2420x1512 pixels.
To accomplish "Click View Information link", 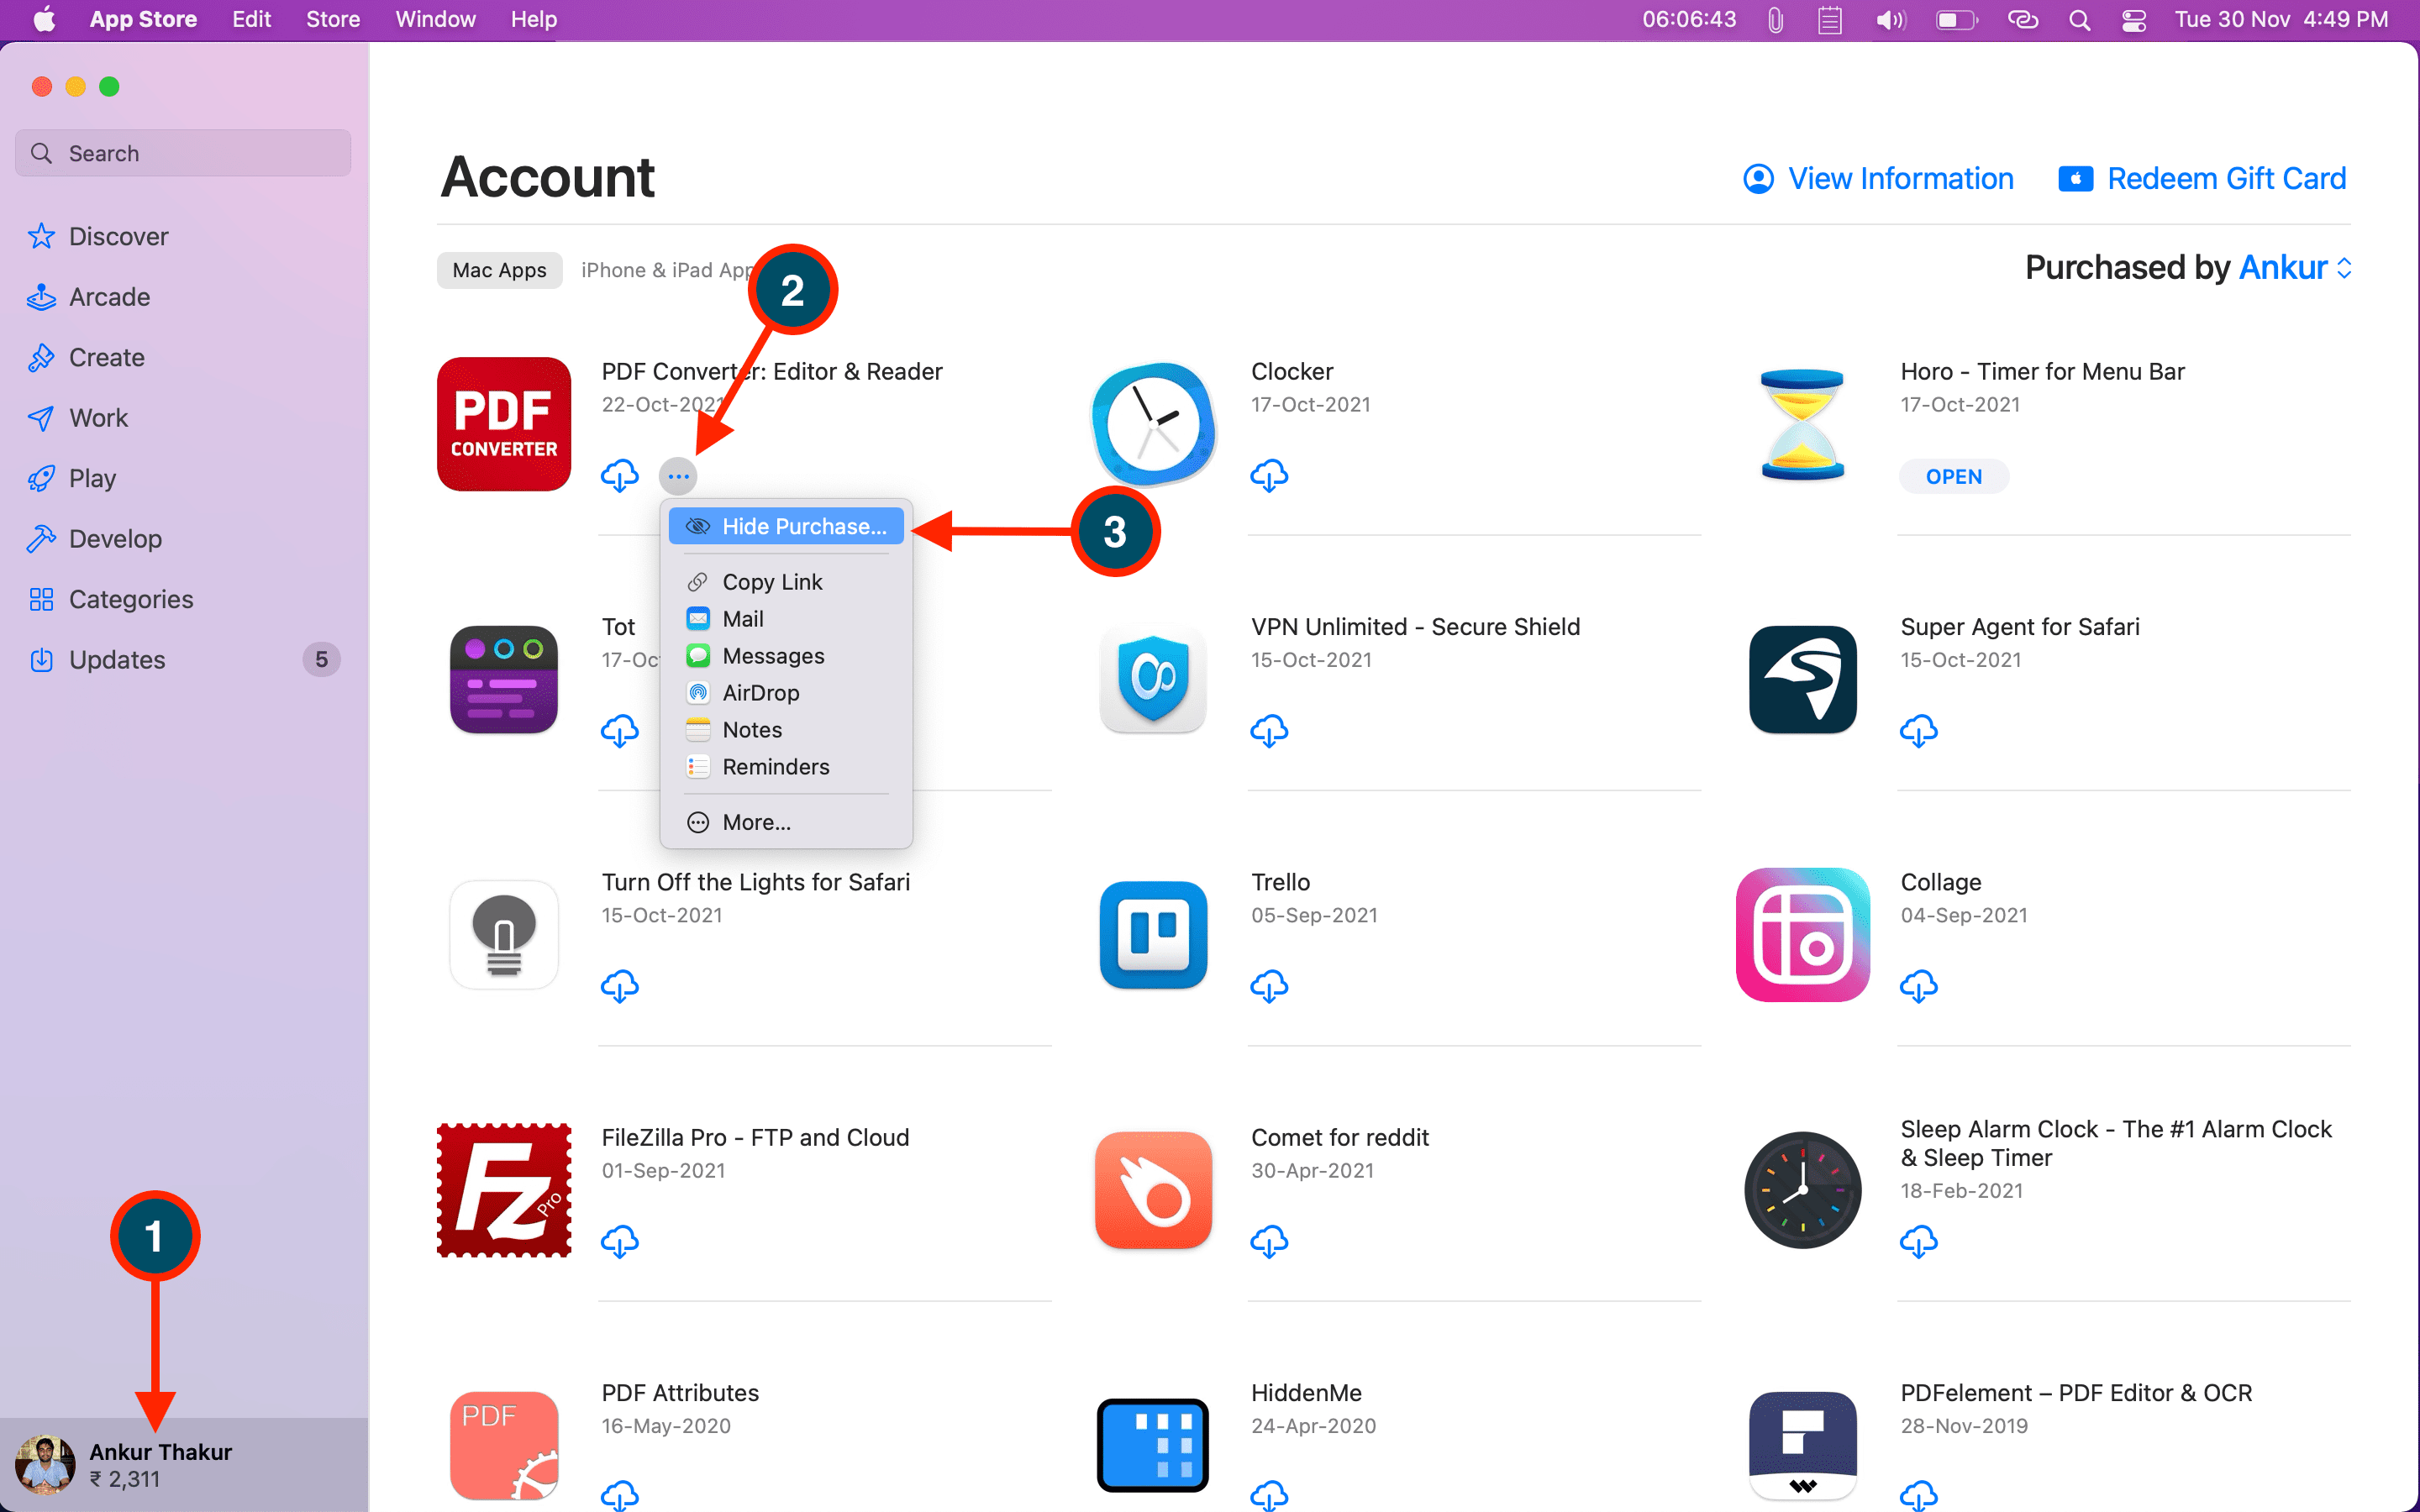I will click(x=1878, y=179).
